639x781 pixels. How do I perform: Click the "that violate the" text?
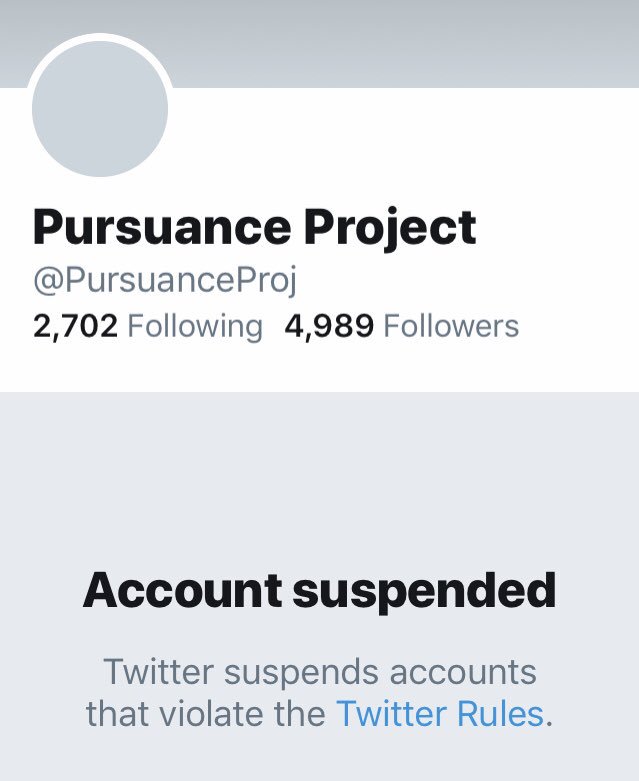tap(205, 714)
